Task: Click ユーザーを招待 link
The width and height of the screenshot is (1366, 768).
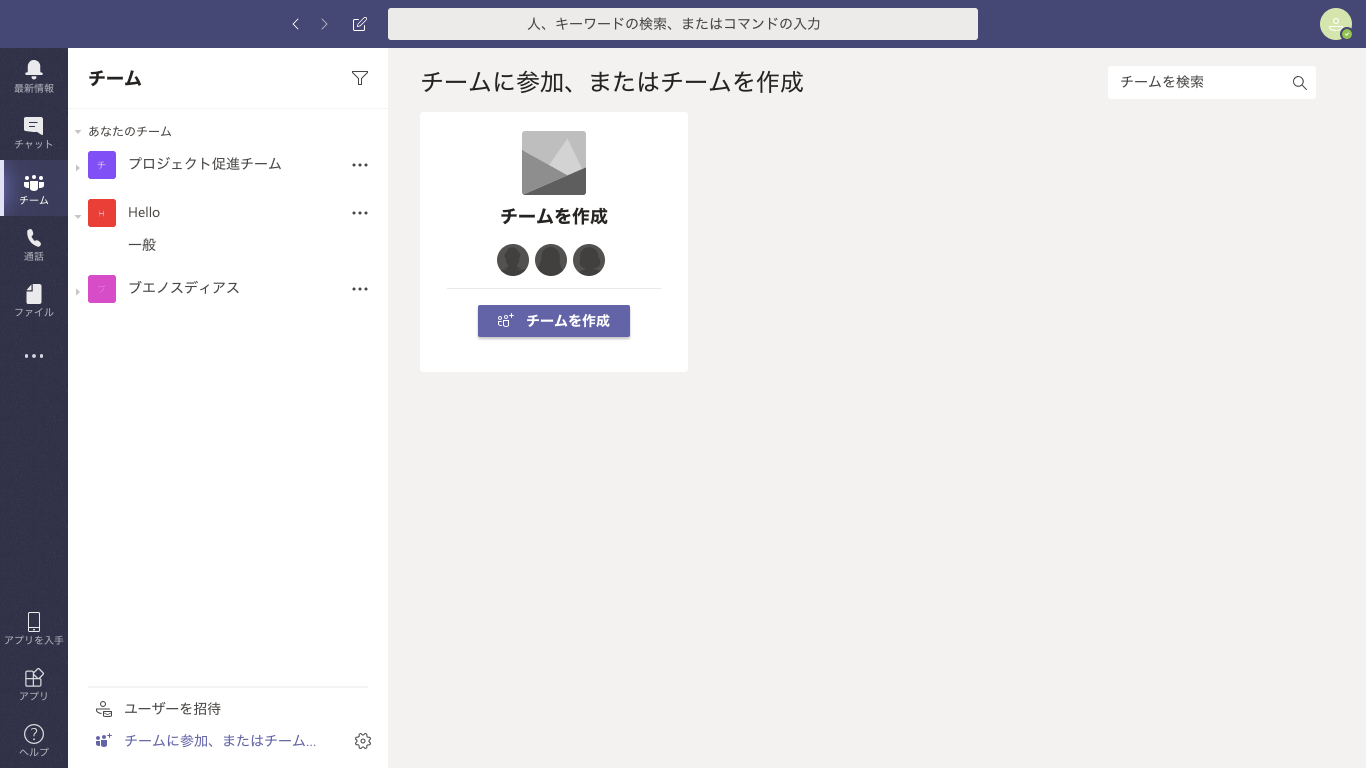Action: pos(172,709)
